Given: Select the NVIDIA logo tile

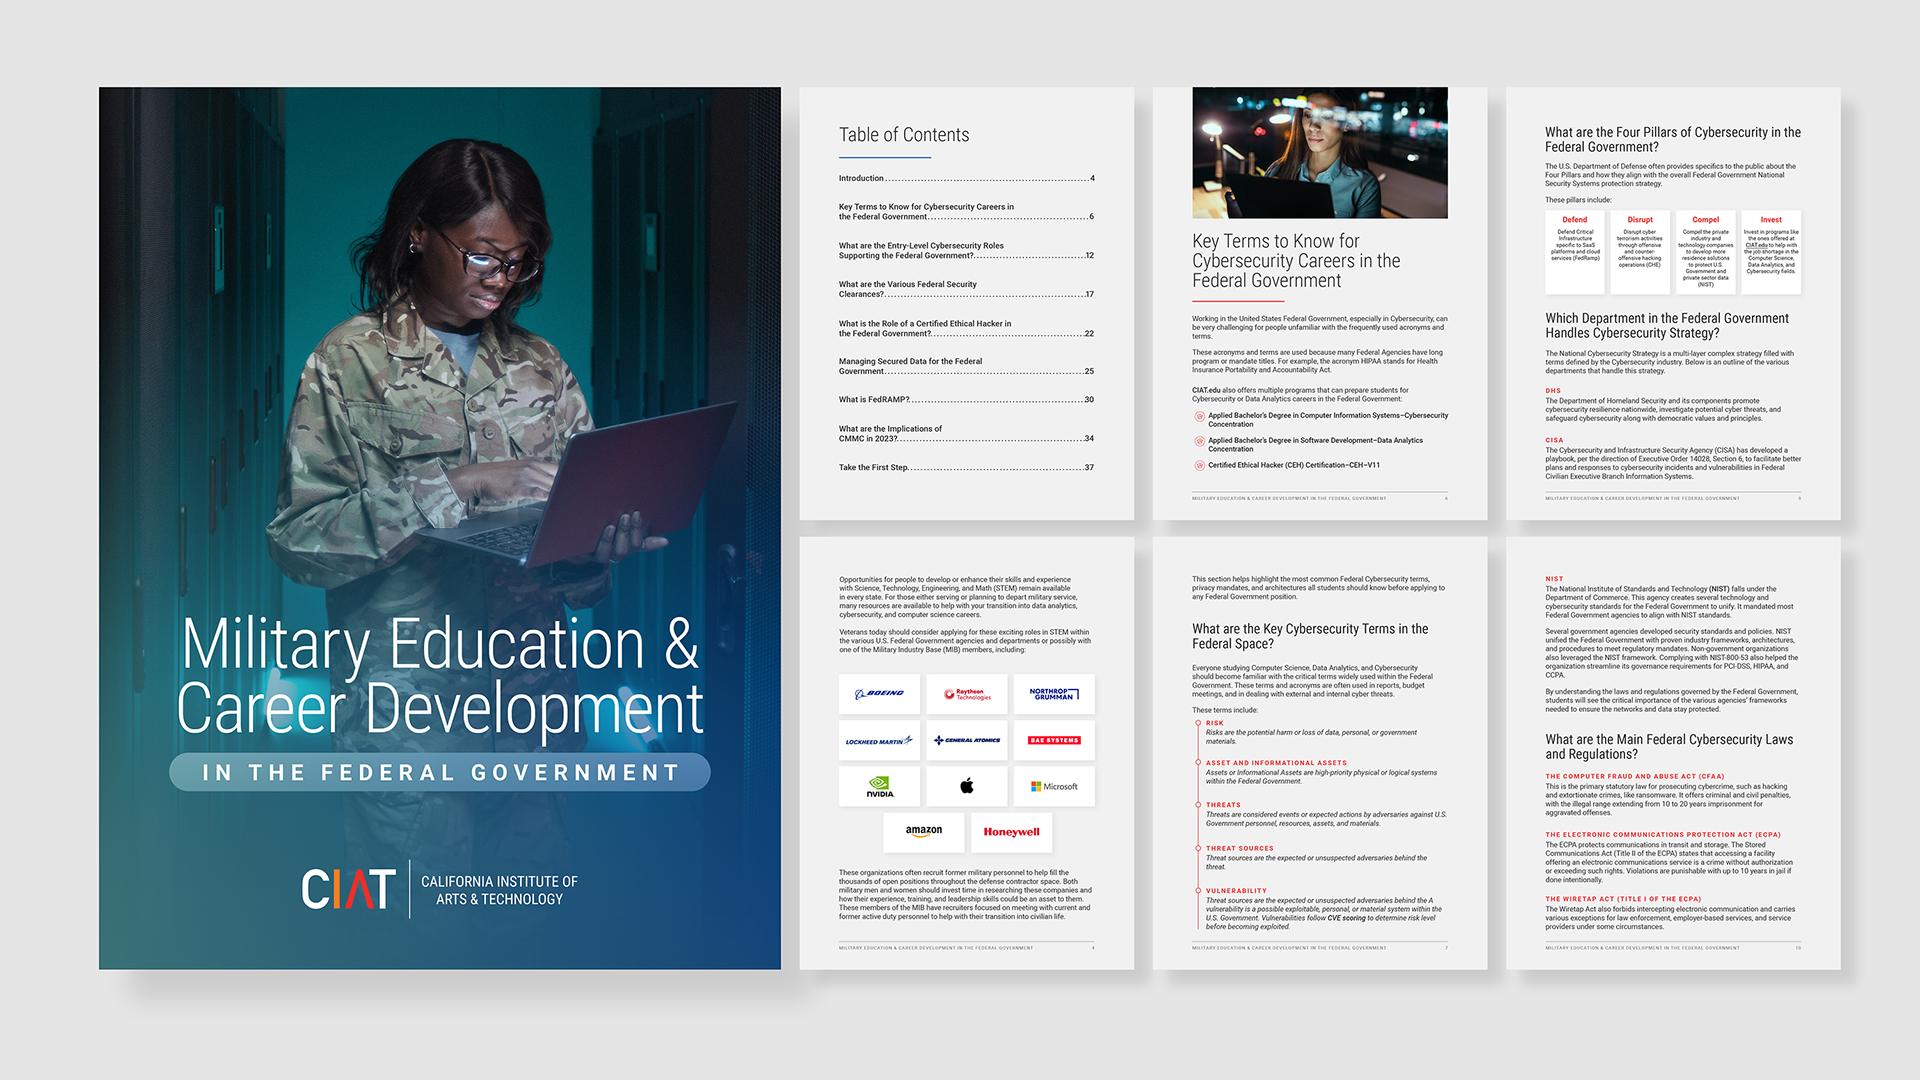Looking at the screenshot, I should 879,787.
